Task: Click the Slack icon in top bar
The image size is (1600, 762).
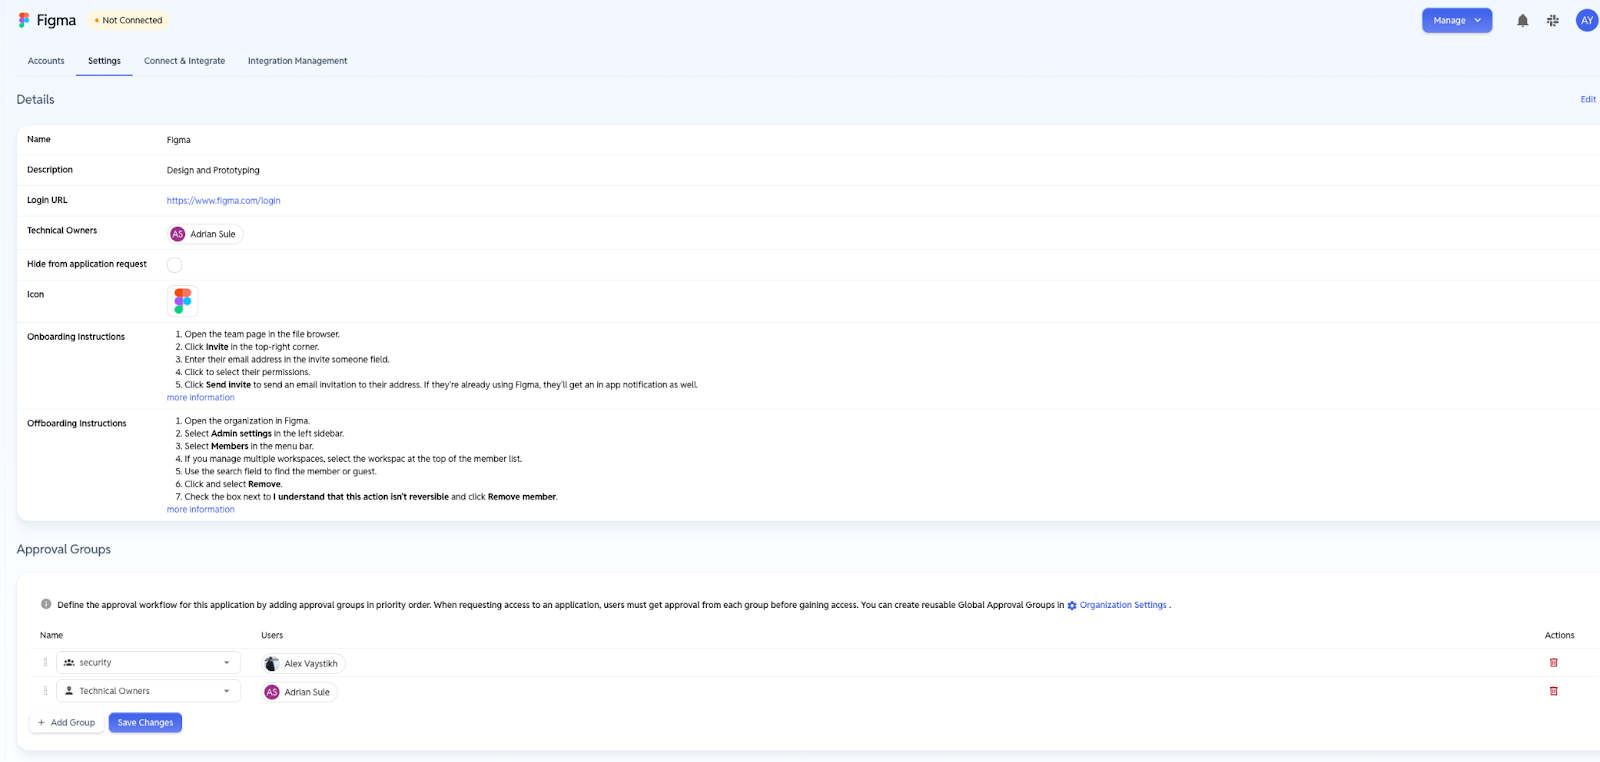Action: 1553,20
